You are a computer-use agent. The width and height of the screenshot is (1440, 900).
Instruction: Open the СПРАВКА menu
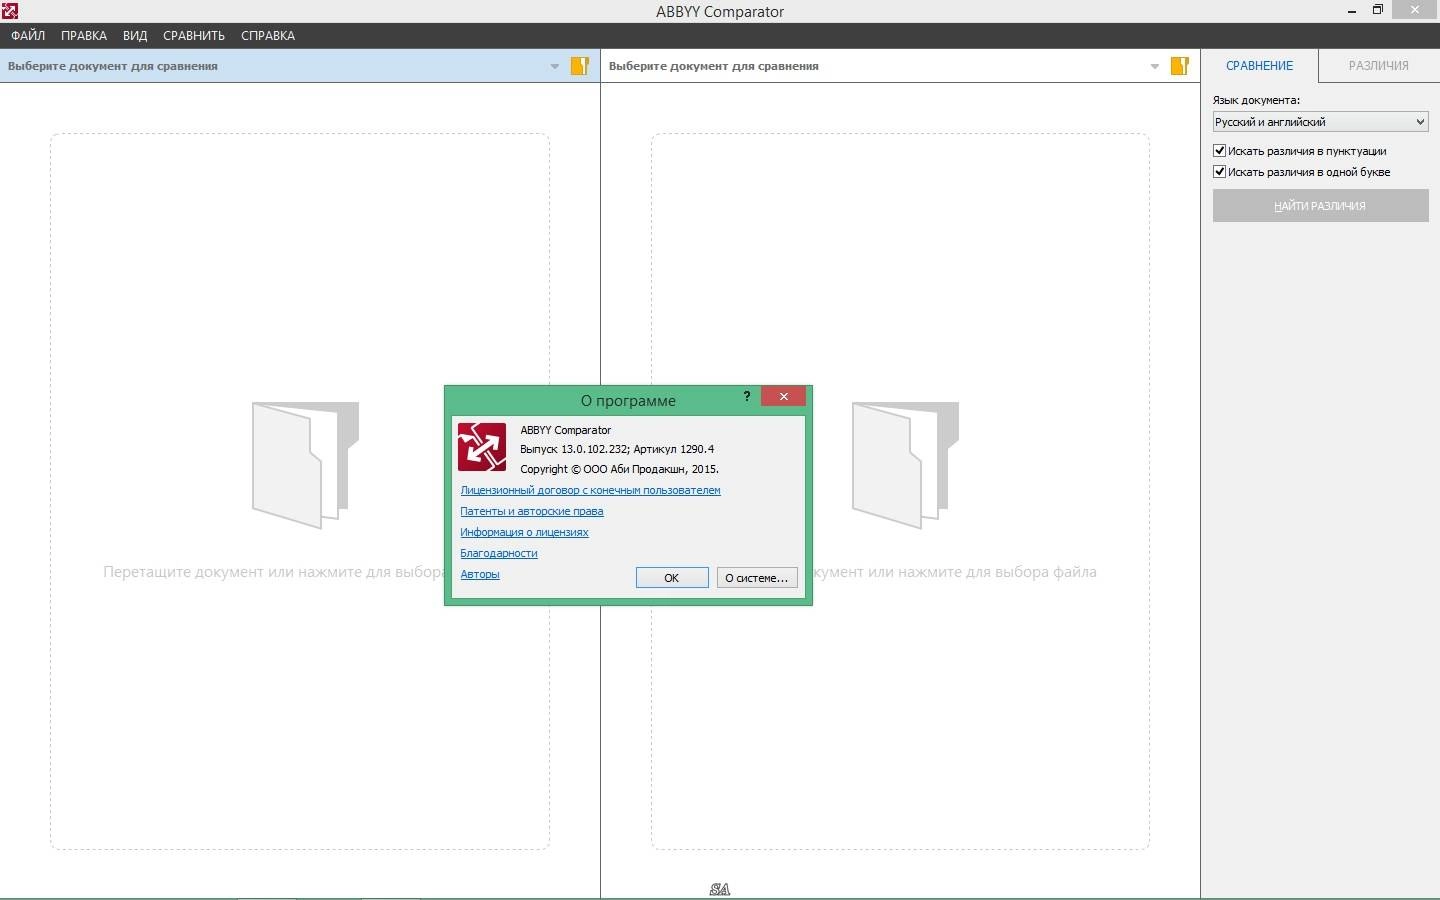point(268,35)
